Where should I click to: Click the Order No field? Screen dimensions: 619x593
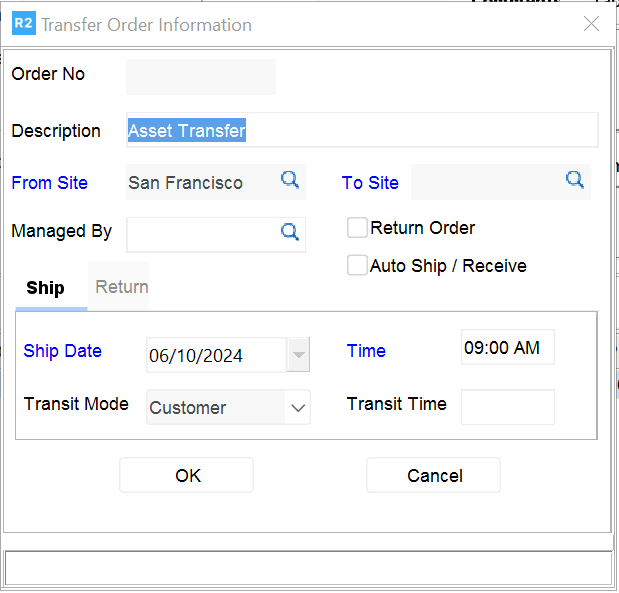200,76
